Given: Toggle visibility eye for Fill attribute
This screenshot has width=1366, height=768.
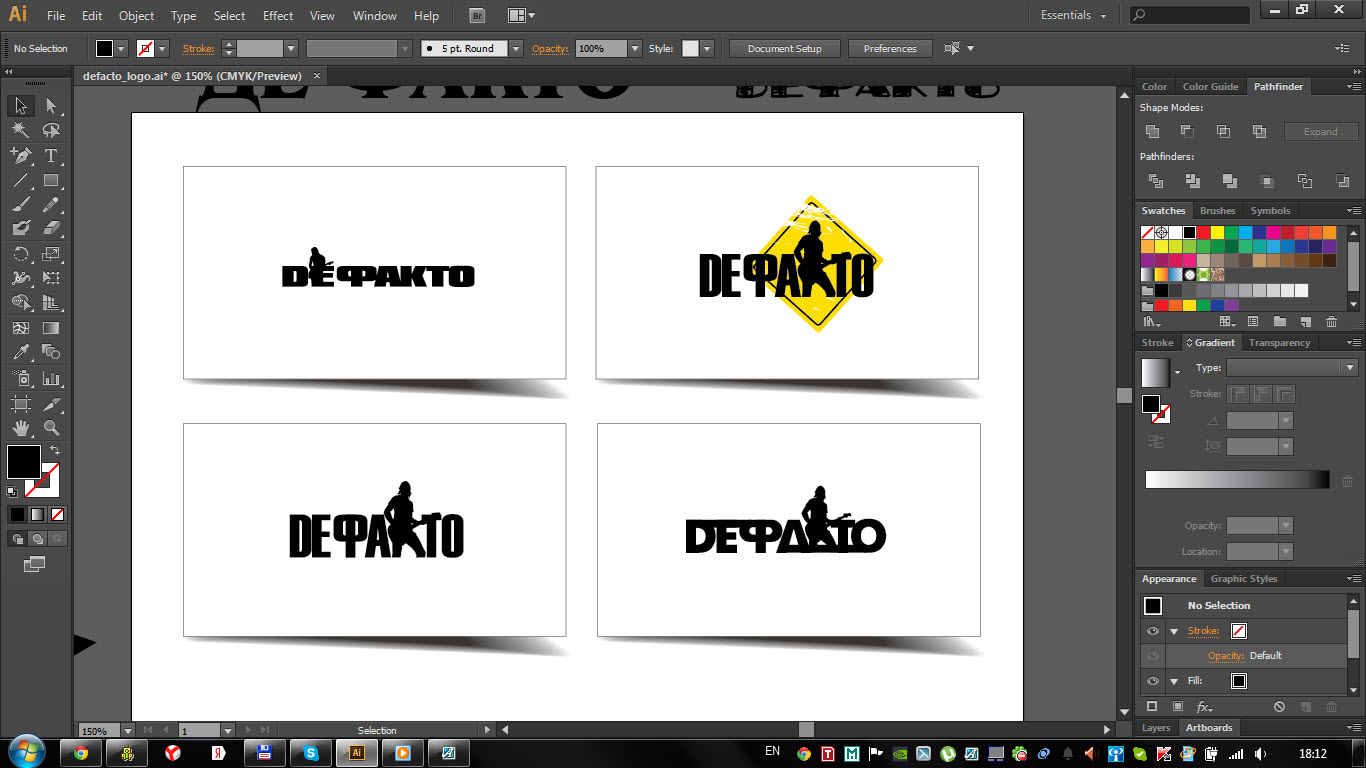Looking at the screenshot, I should (x=1153, y=681).
